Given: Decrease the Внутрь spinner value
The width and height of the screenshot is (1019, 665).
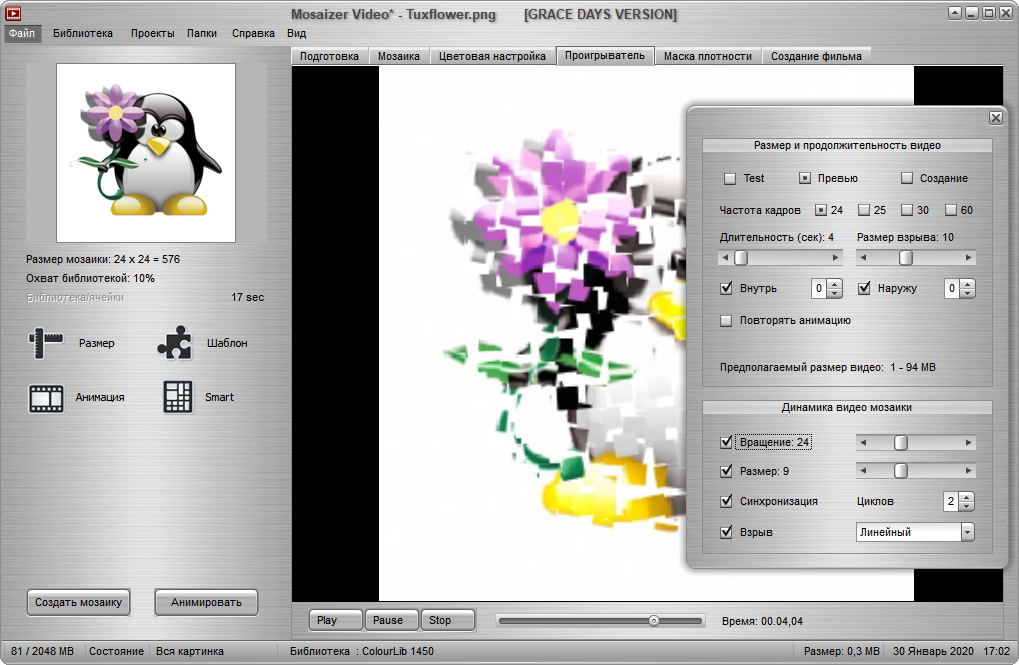Looking at the screenshot, I should point(834,293).
